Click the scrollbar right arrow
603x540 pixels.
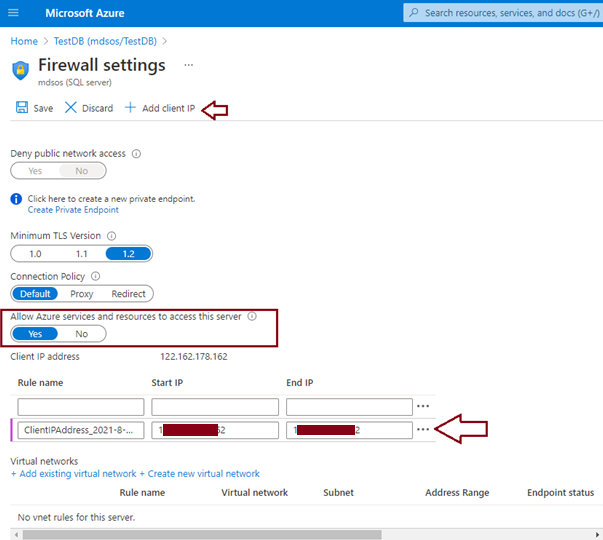click(x=597, y=535)
